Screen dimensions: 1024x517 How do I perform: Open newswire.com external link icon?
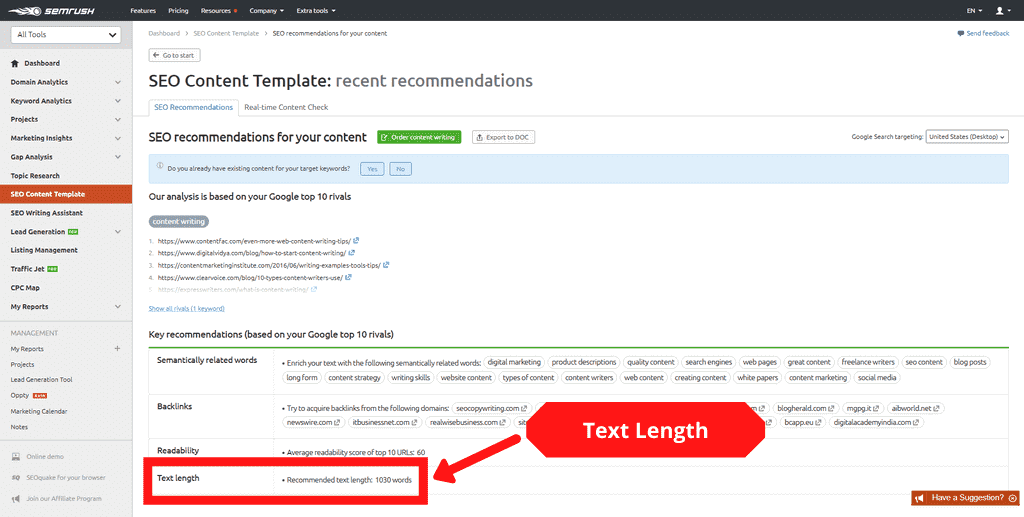click(x=337, y=422)
